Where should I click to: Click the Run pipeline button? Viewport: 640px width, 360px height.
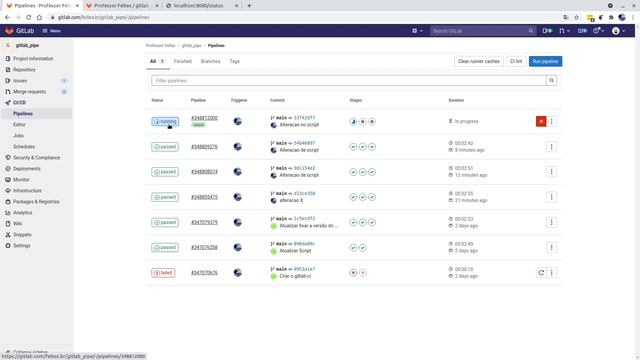tap(545, 61)
